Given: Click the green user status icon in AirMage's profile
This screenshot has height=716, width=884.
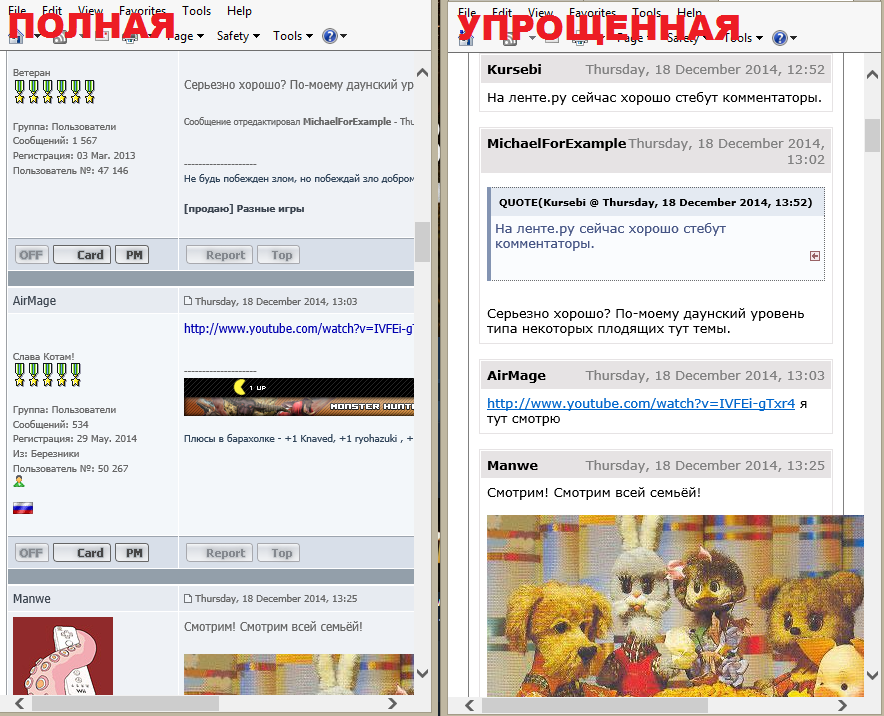Looking at the screenshot, I should 19,481.
